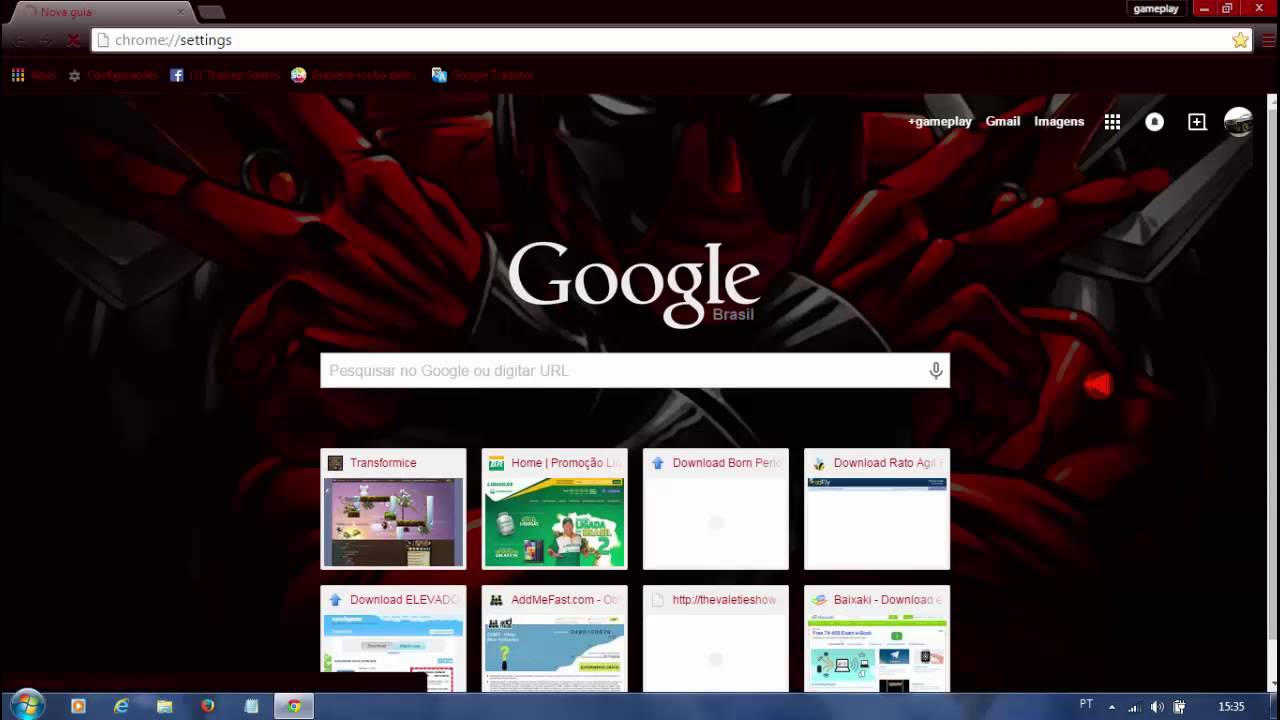Open the Baixaki - Download thumbnail
Image resolution: width=1280 pixels, height=720 pixels.
[877, 638]
